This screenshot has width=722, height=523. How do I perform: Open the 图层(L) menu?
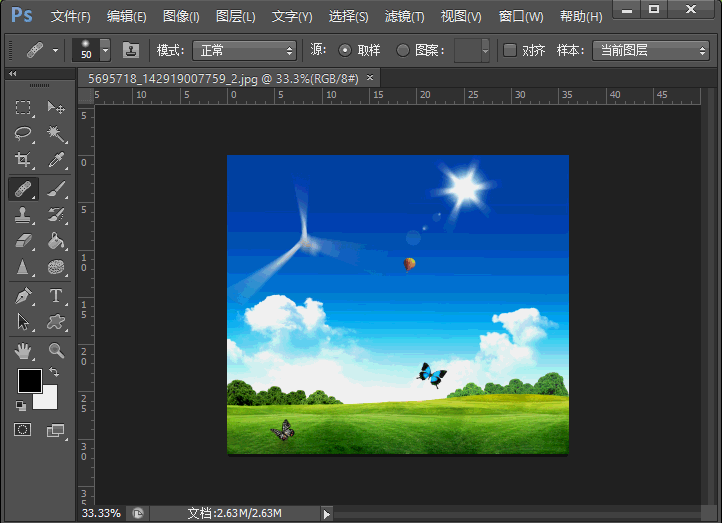point(236,17)
